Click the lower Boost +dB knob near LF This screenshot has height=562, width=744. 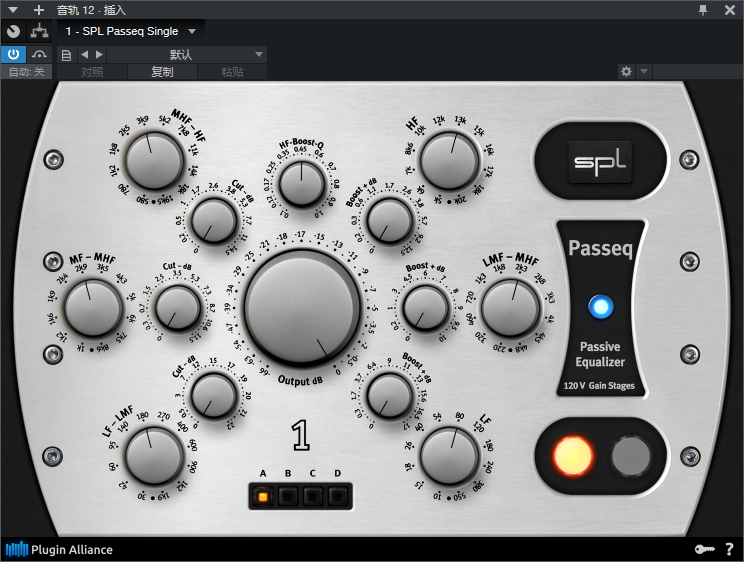coord(390,396)
